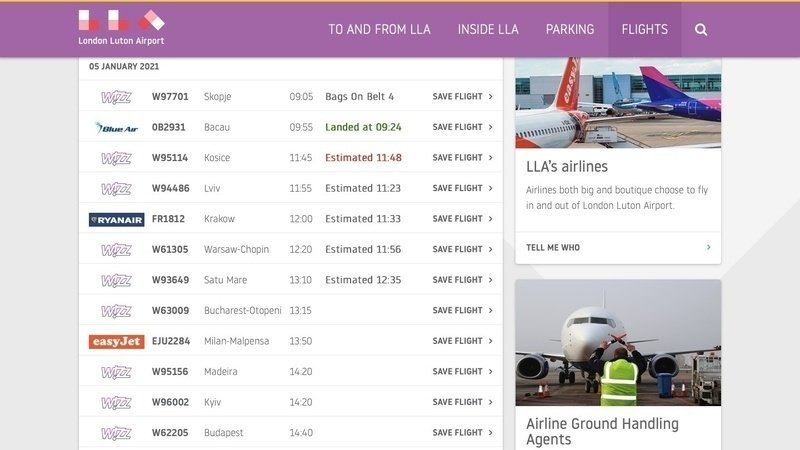Image resolution: width=800 pixels, height=450 pixels.
Task: Click the Skopje origin text
Action: point(218,97)
